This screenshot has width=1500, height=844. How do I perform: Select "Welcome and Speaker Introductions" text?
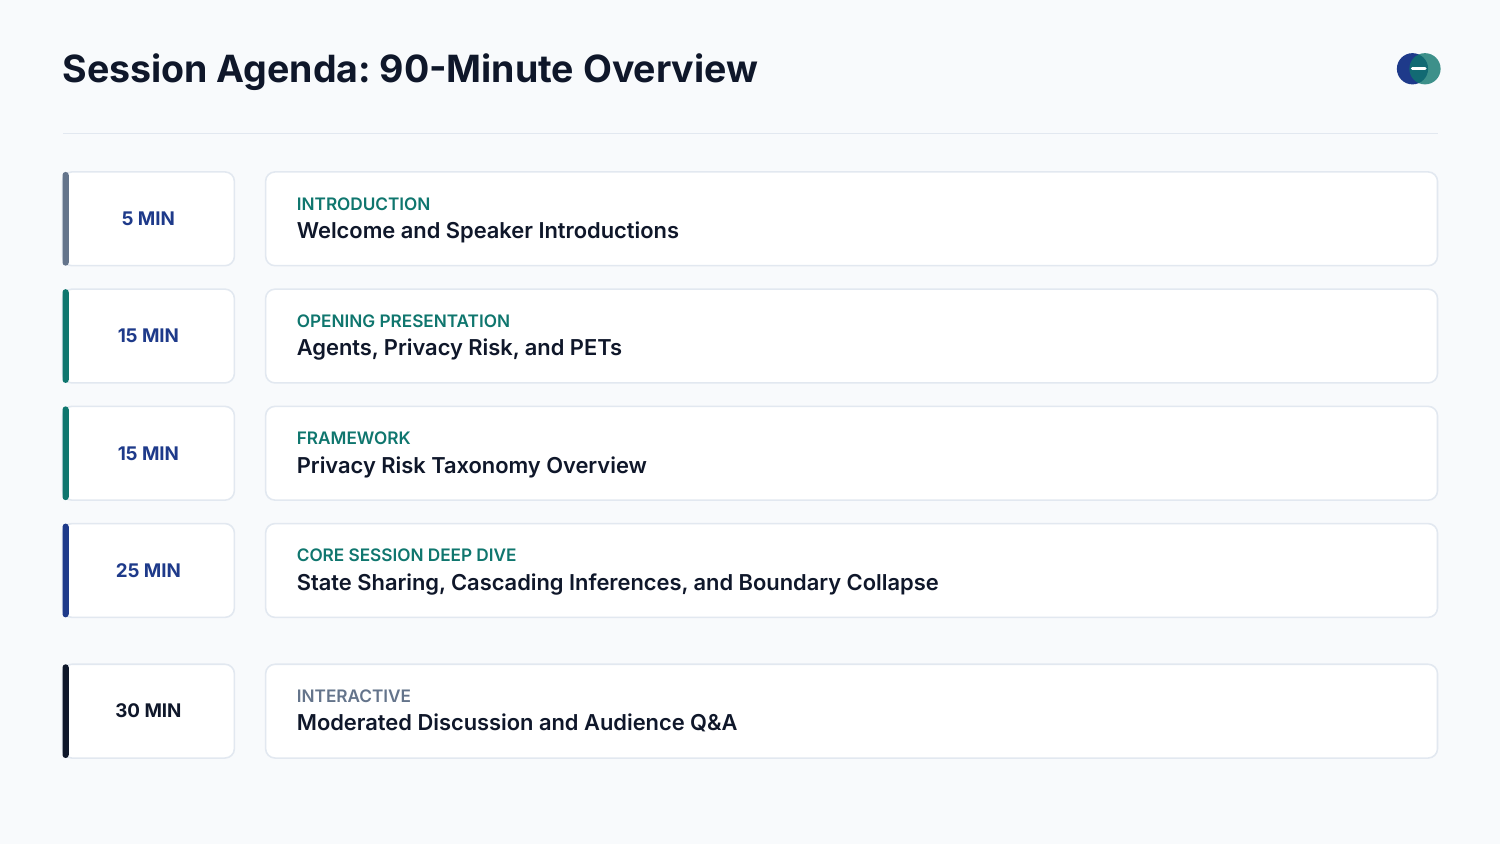click(488, 231)
